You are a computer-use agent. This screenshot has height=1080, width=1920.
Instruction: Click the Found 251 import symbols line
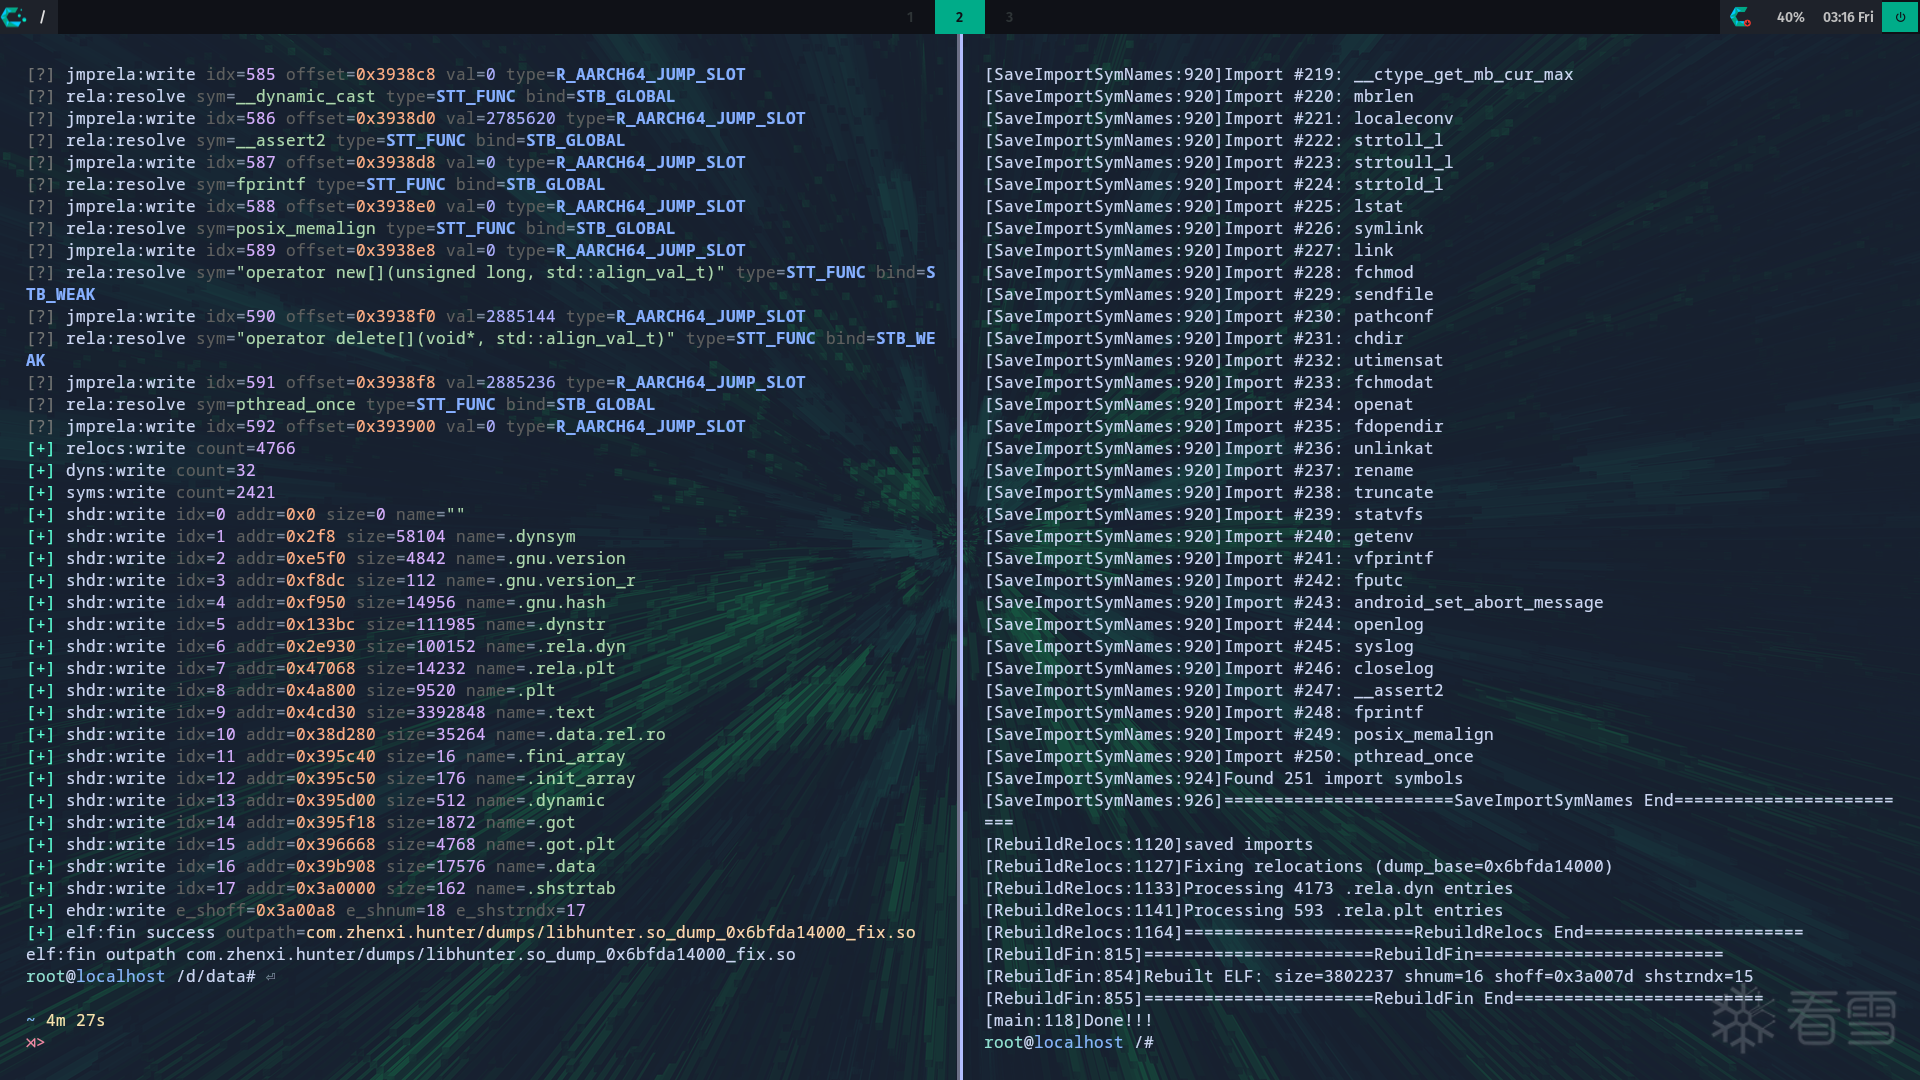click(1223, 779)
